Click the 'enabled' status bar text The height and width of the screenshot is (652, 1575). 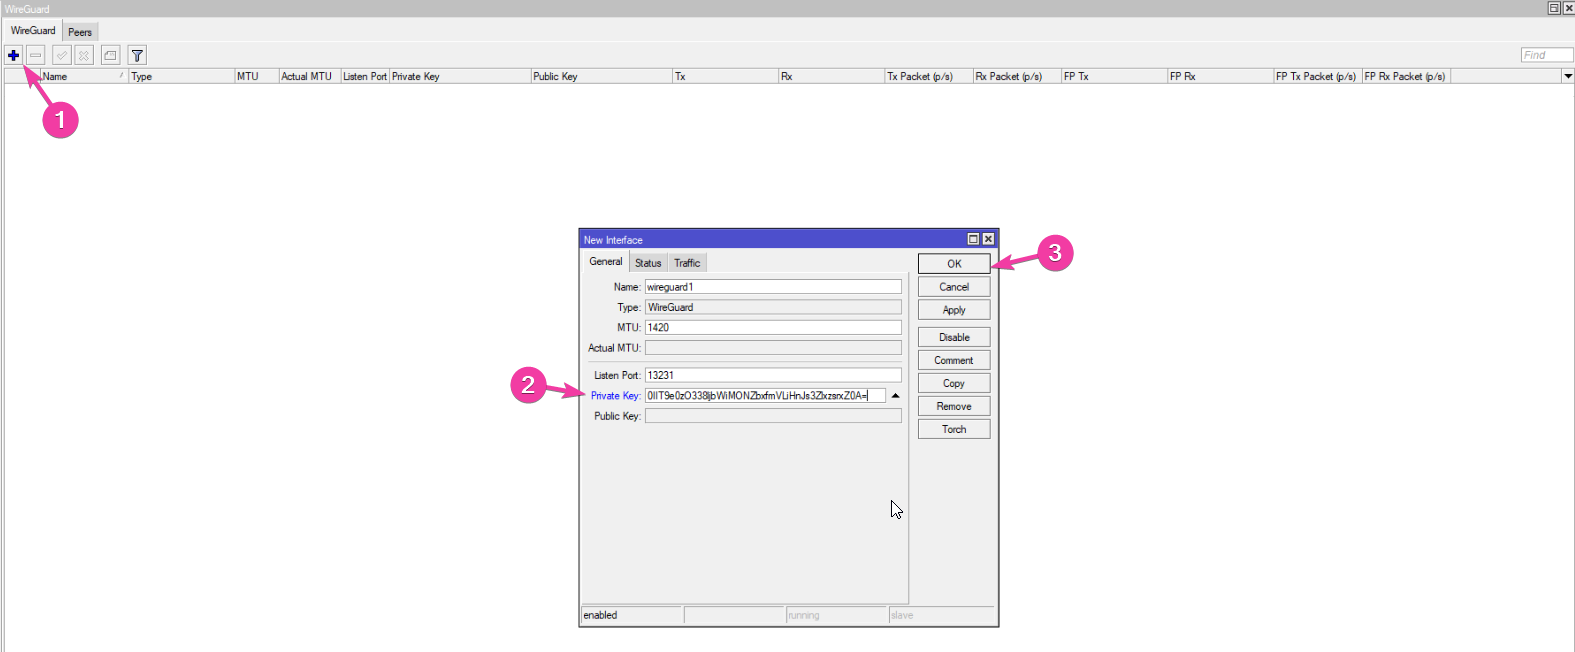coord(600,615)
